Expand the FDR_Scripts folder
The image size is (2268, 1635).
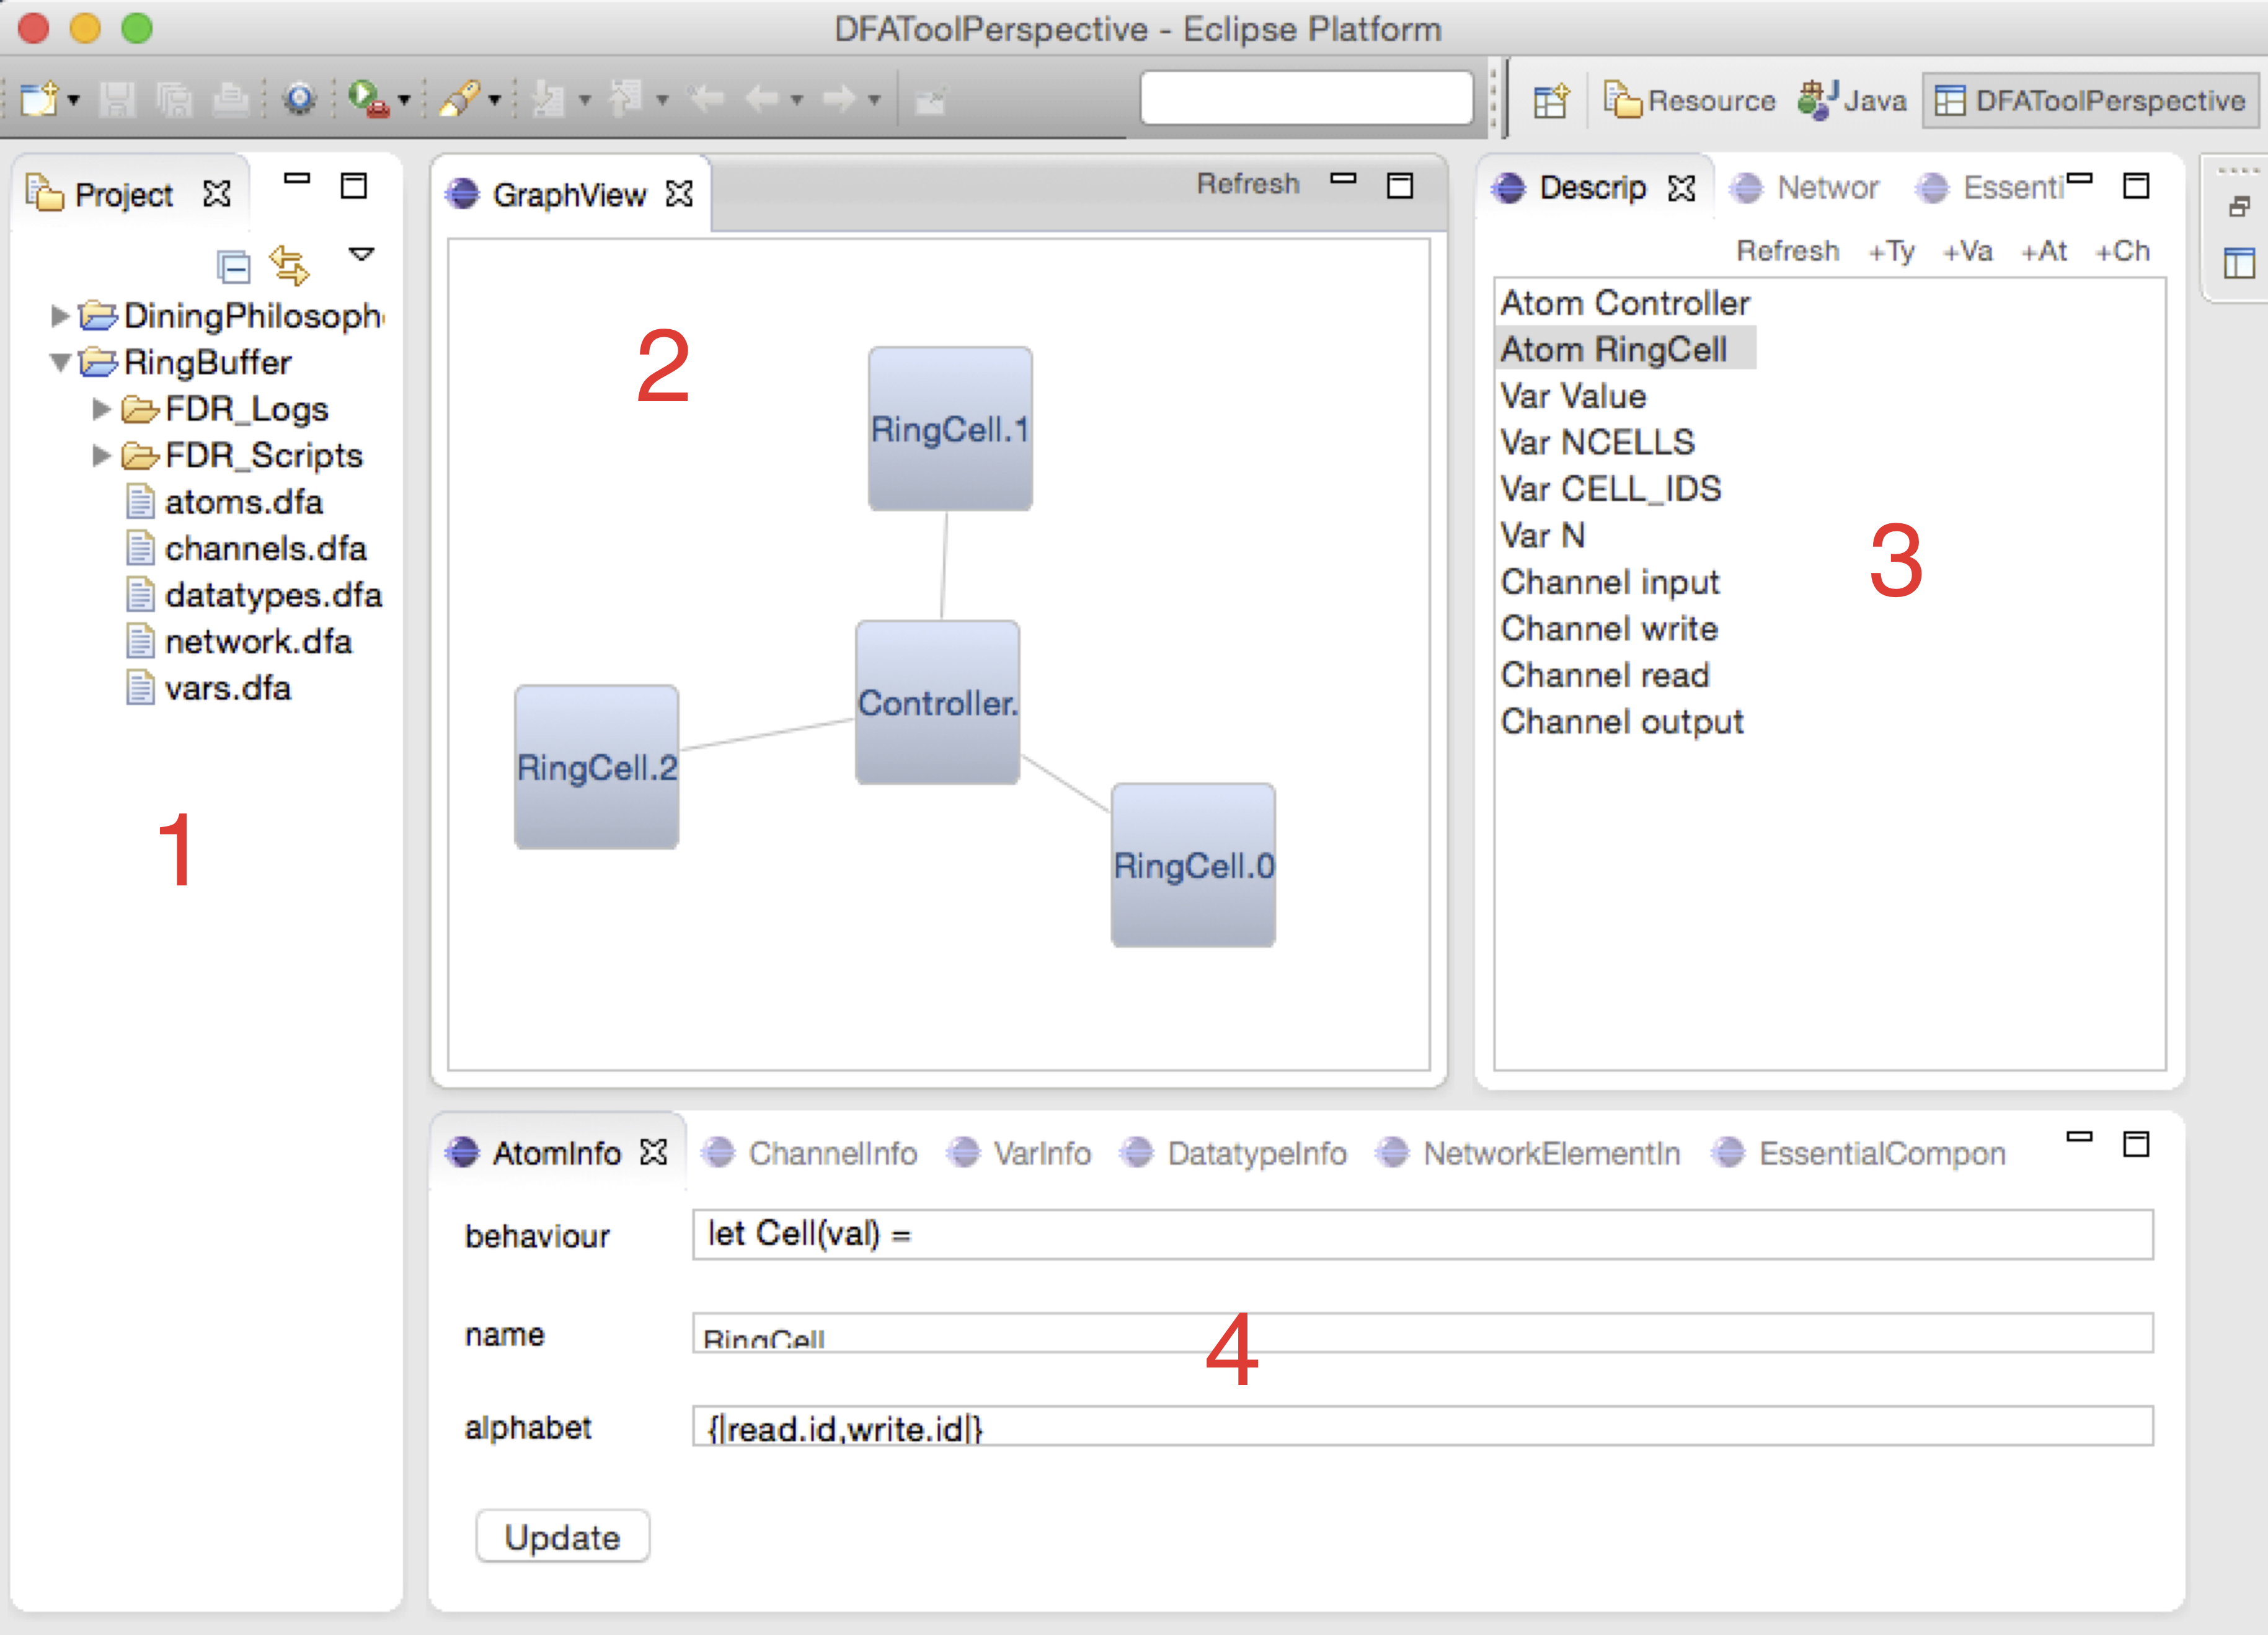coord(100,456)
